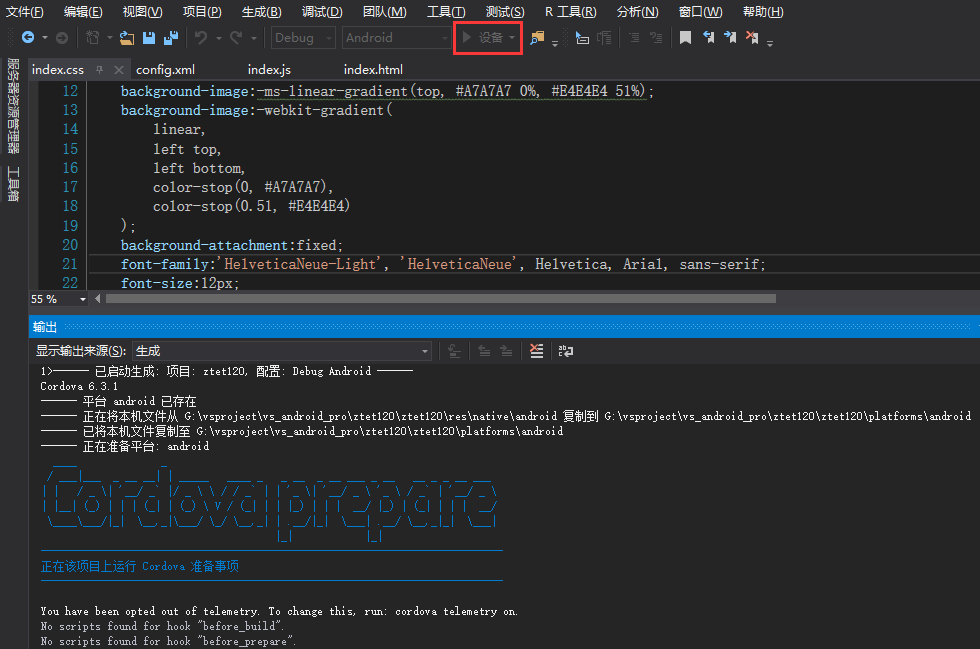Open the Debug configuration dropdown
This screenshot has height=649, width=980.
[305, 38]
